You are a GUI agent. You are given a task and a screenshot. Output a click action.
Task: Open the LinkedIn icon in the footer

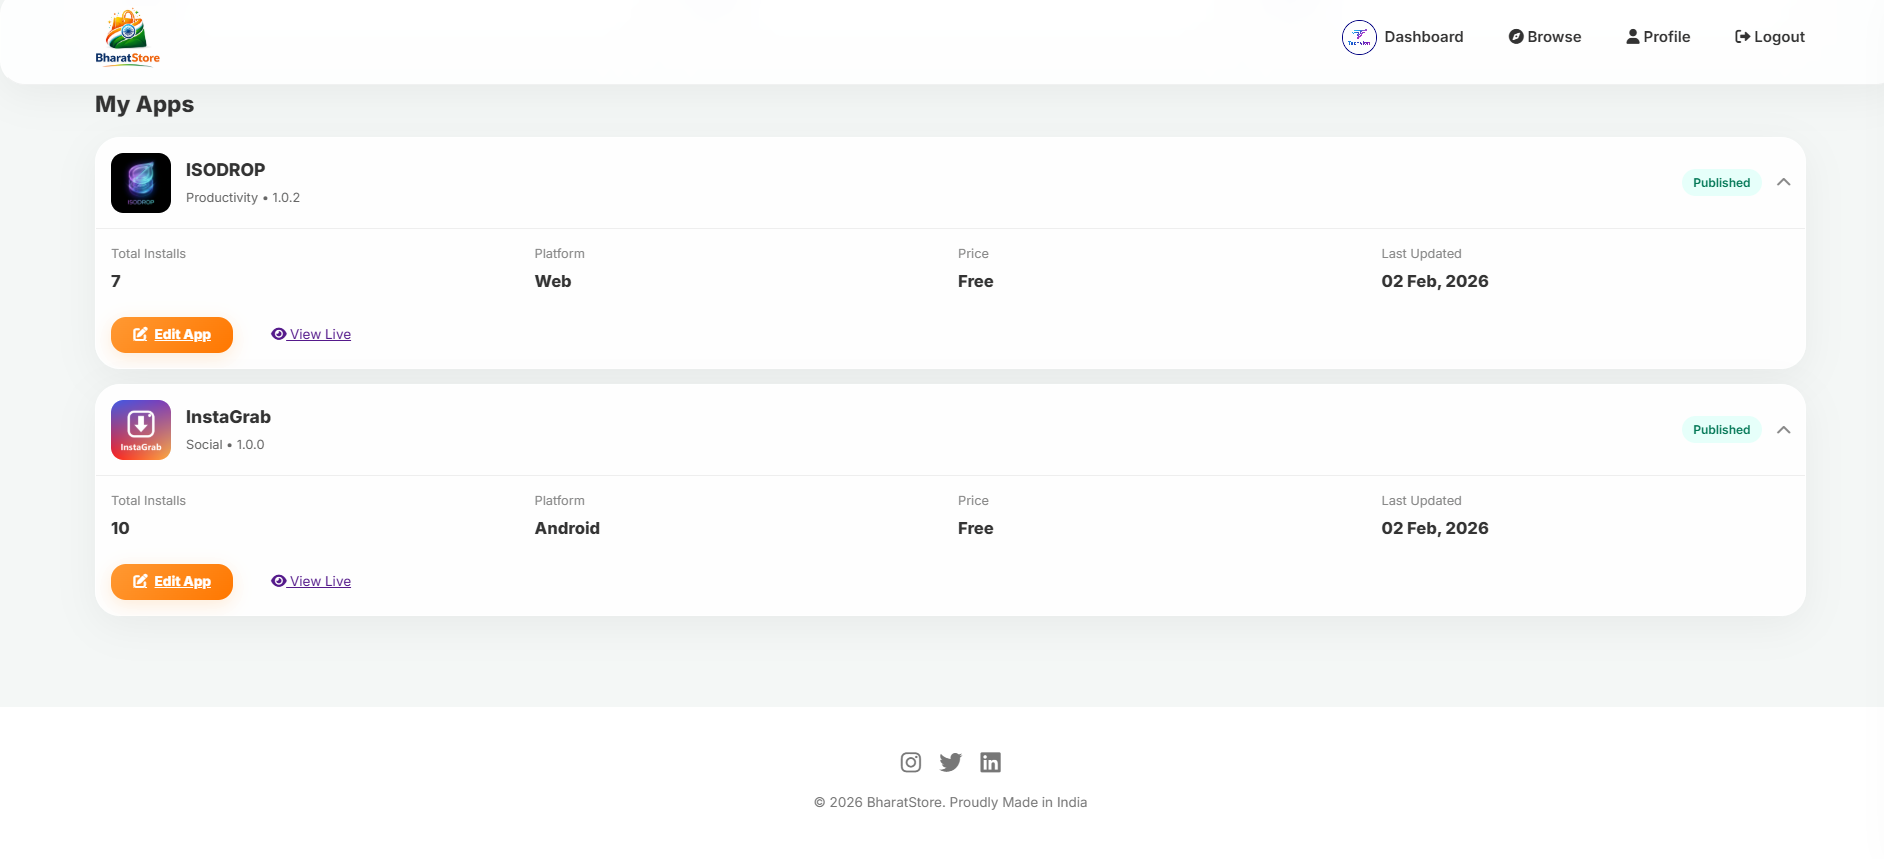coord(990,761)
